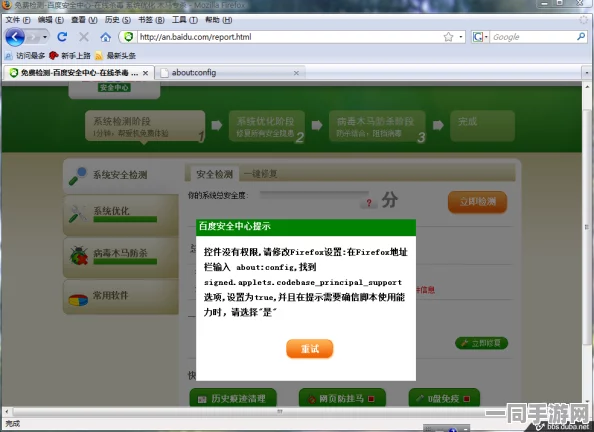
Task: Click the 完成 status bar text
Action: (x=13, y=424)
